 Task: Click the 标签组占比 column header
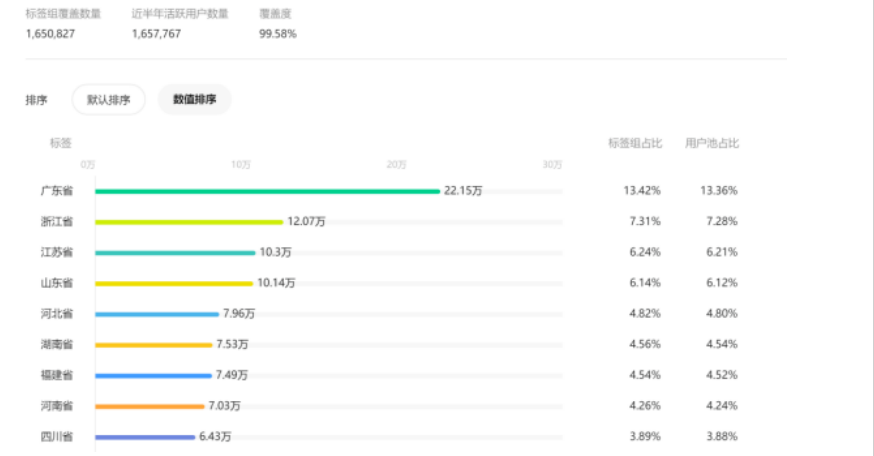pos(634,143)
